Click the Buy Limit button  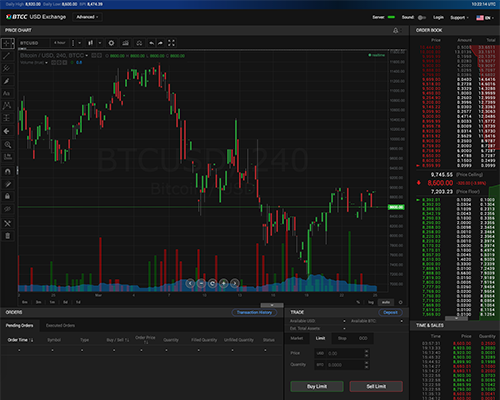(x=317, y=386)
